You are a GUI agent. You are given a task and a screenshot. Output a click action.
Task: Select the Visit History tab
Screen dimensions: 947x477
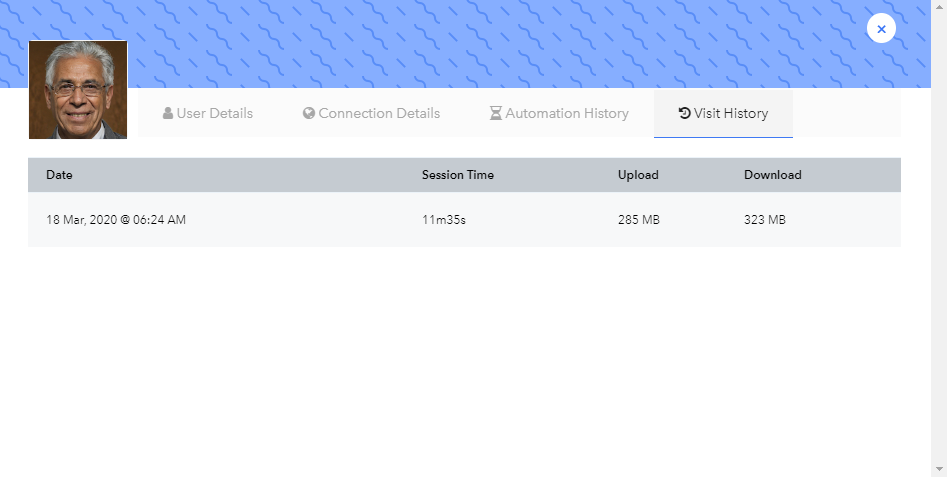(723, 114)
